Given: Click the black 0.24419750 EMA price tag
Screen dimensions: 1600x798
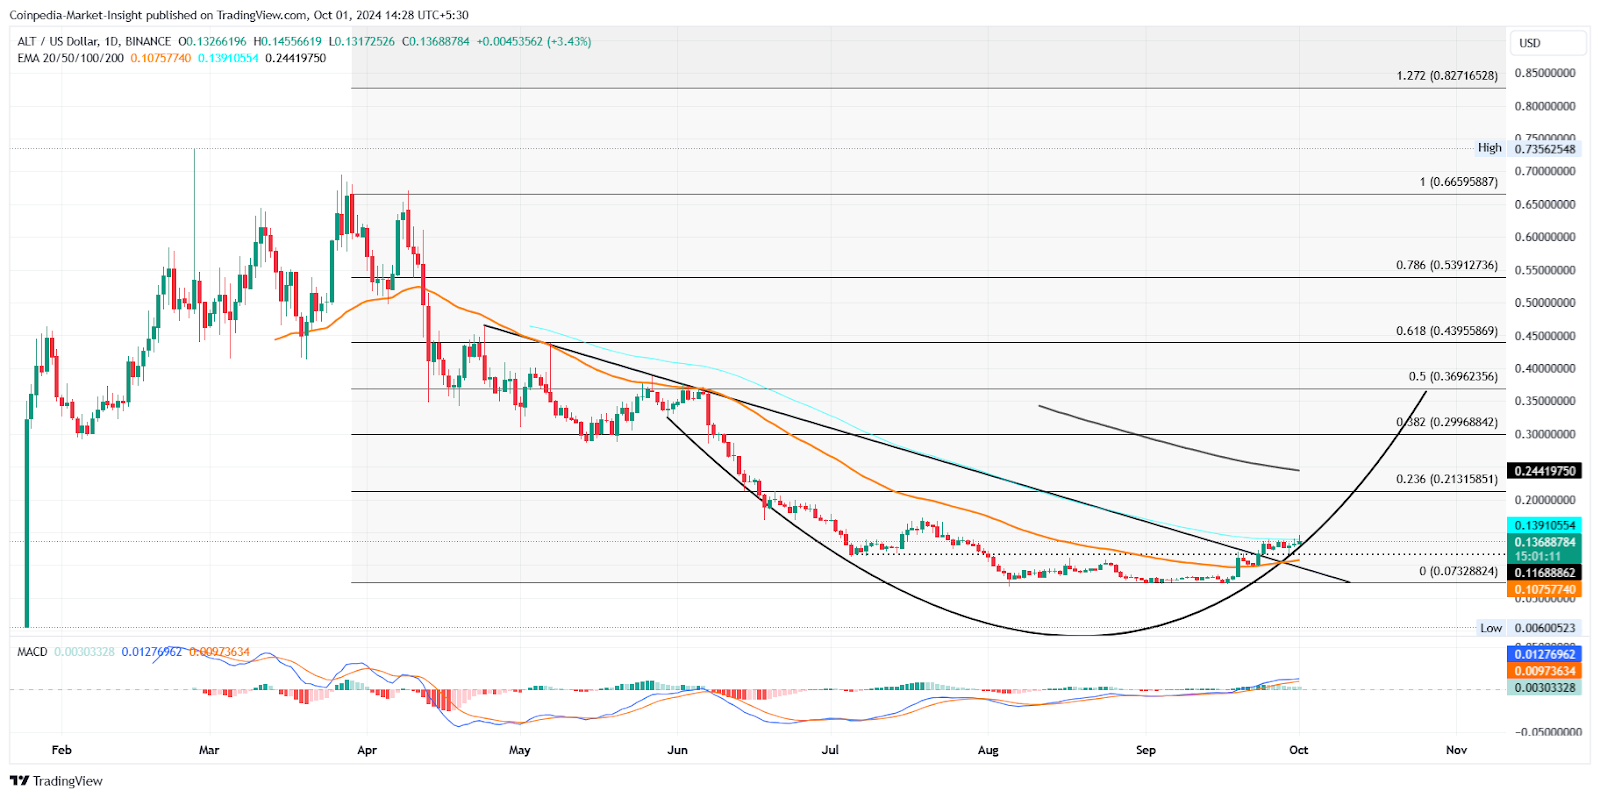Looking at the screenshot, I should click(1545, 471).
